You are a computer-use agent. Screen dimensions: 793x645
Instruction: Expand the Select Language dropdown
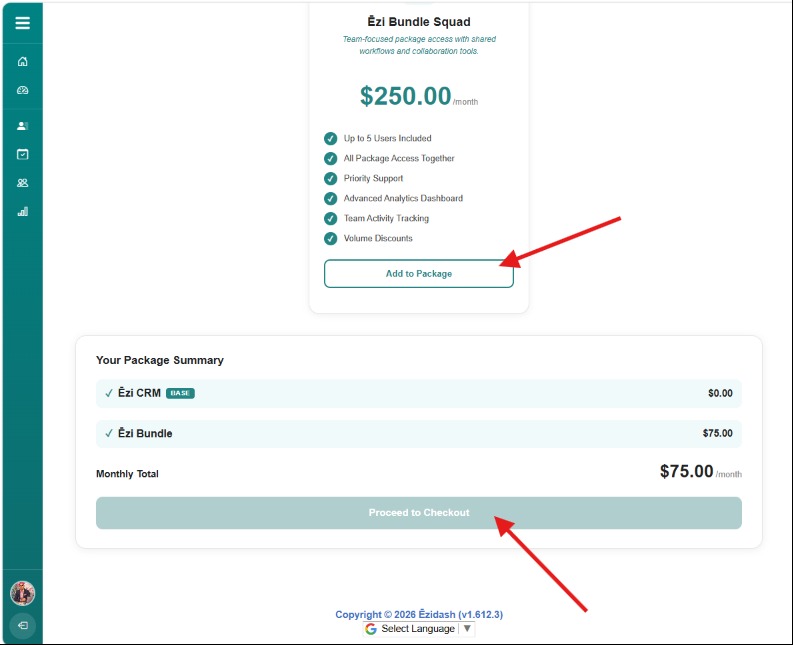pyautogui.click(x=418, y=629)
